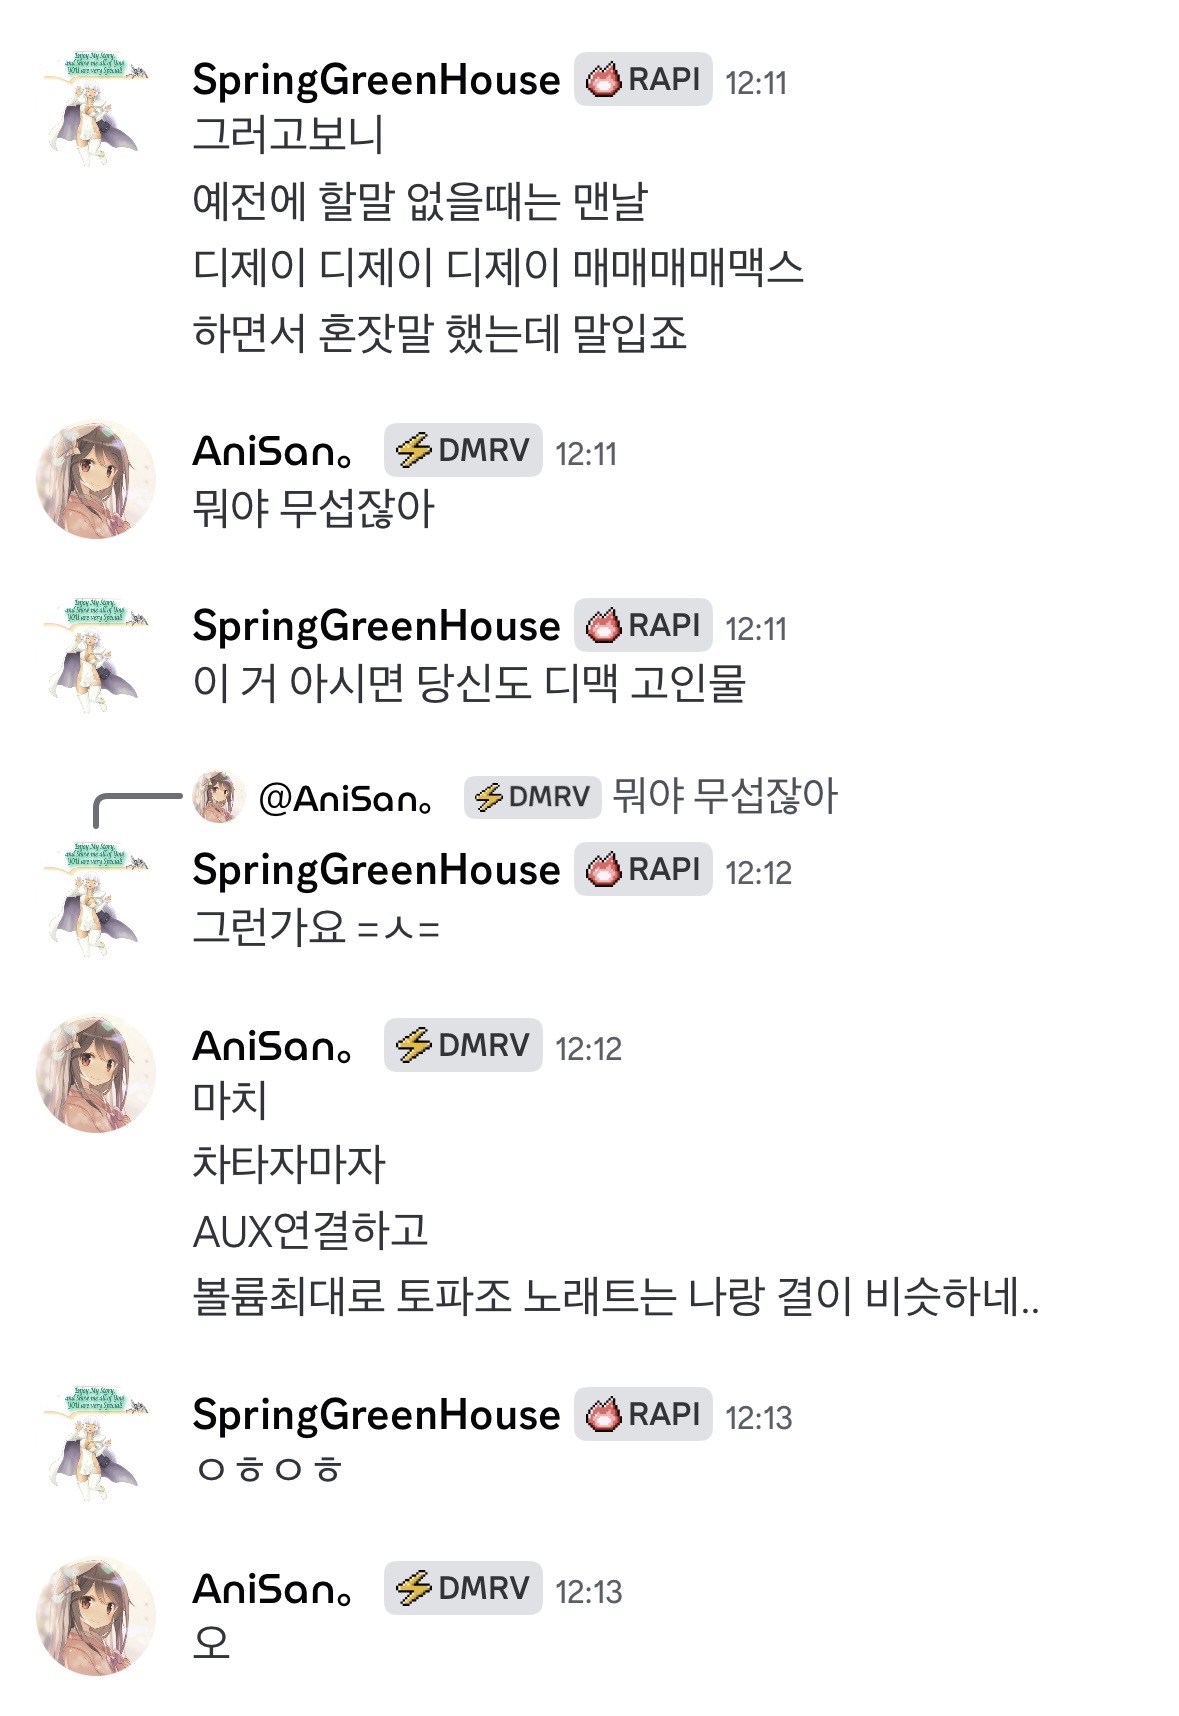
Task: Click the @AniSan mention in the reply preview
Action: pos(346,798)
